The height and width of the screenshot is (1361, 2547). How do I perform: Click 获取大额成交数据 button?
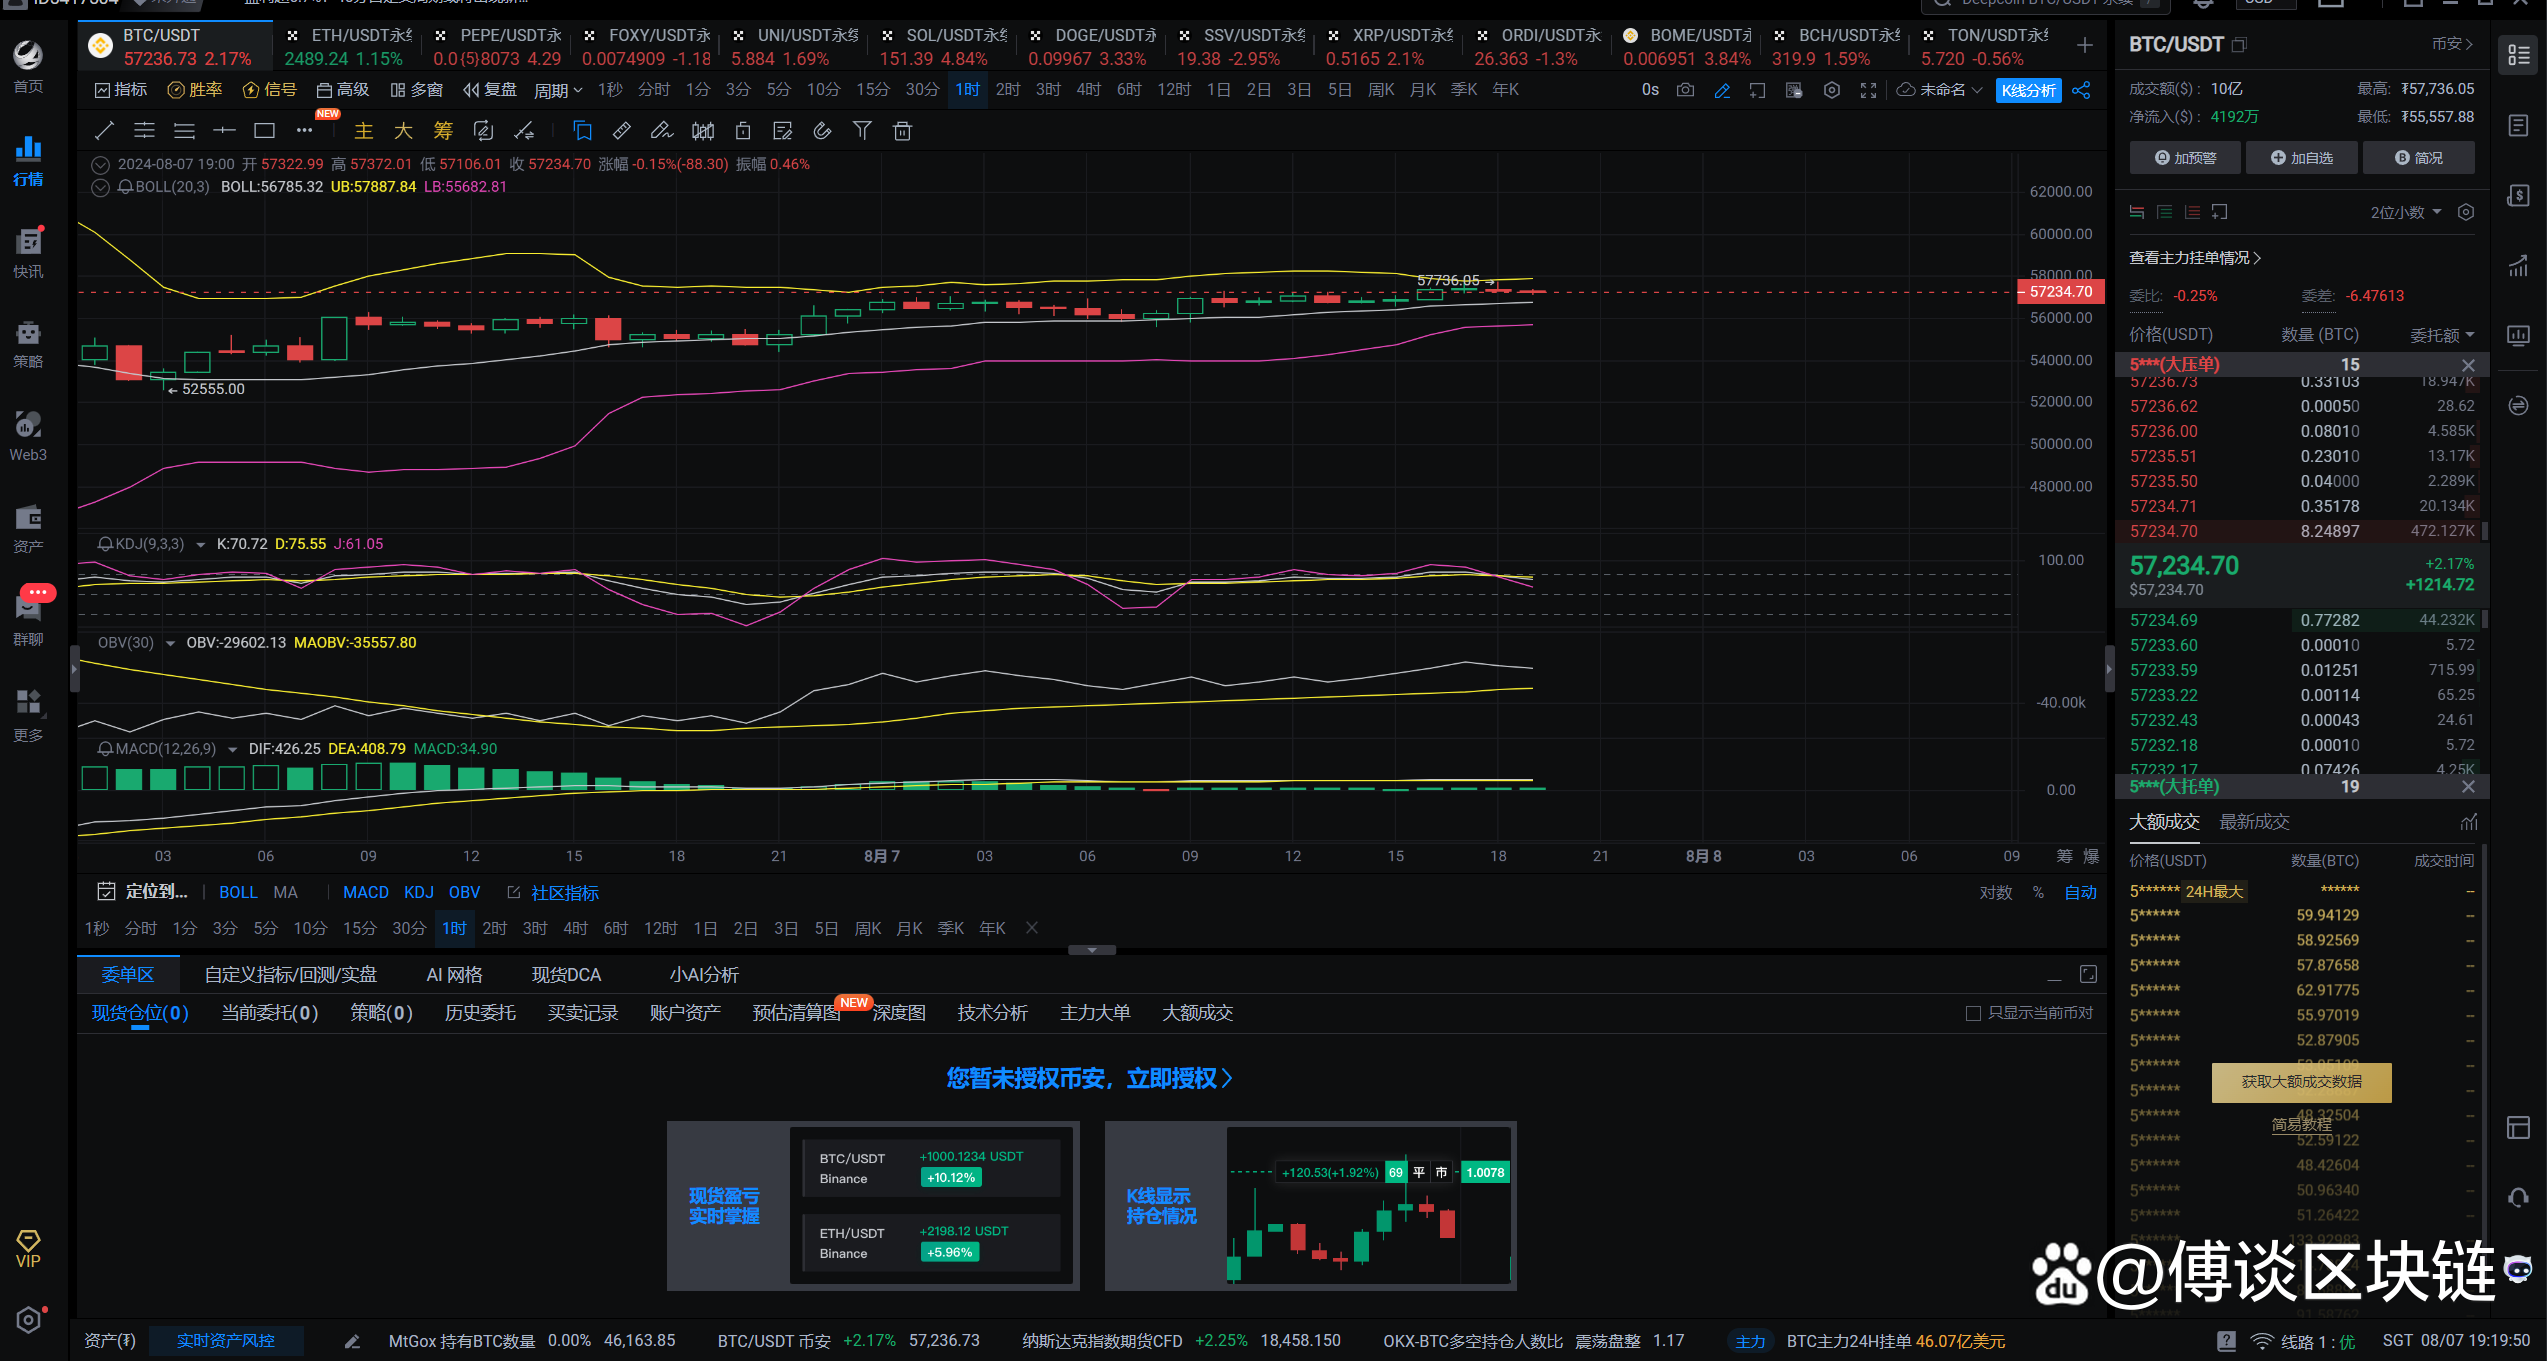tap(2301, 1082)
